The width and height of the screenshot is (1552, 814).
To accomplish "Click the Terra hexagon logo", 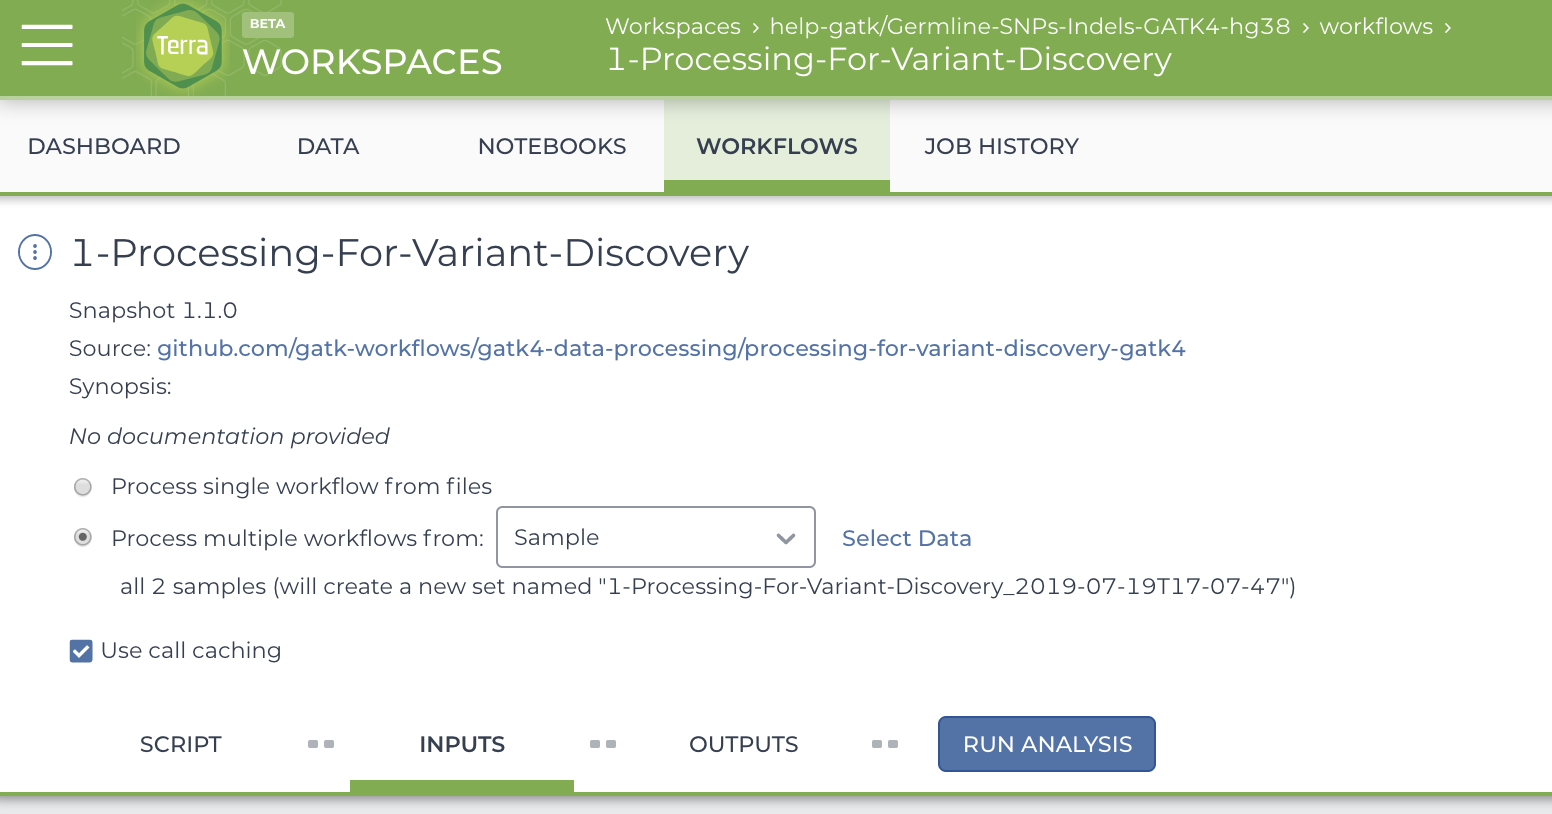I will click(x=183, y=46).
